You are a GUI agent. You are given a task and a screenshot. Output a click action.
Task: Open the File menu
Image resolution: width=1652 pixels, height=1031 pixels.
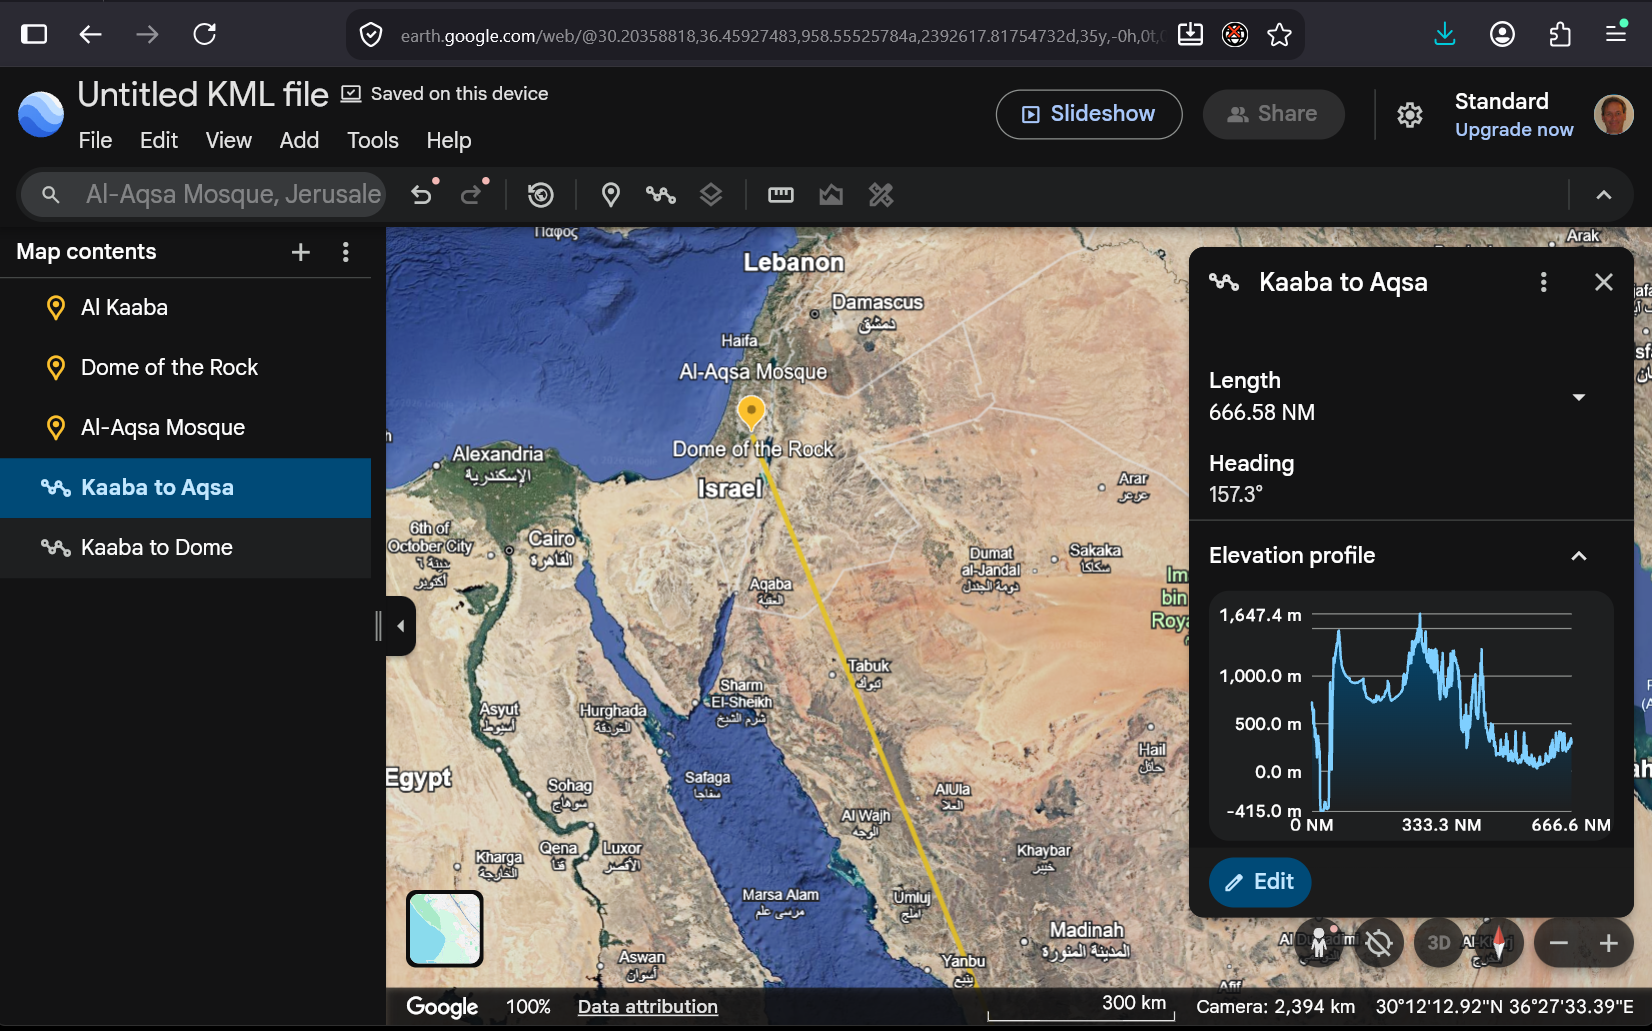pyautogui.click(x=95, y=141)
